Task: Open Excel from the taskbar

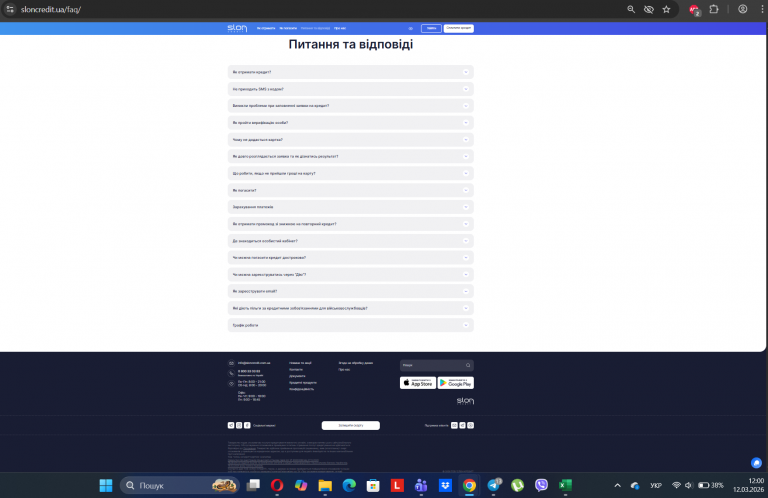Action: (x=565, y=485)
